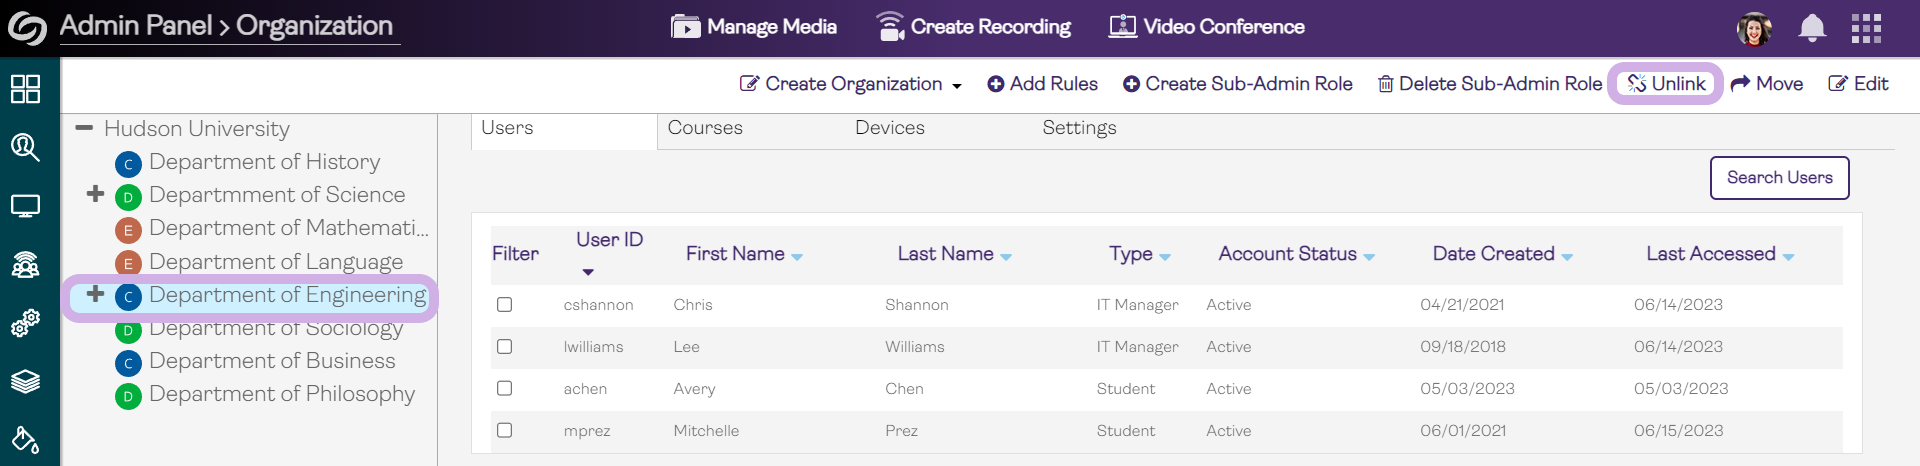Open the Create Organization dropdown
Viewport: 1920px width, 466px height.
point(851,84)
